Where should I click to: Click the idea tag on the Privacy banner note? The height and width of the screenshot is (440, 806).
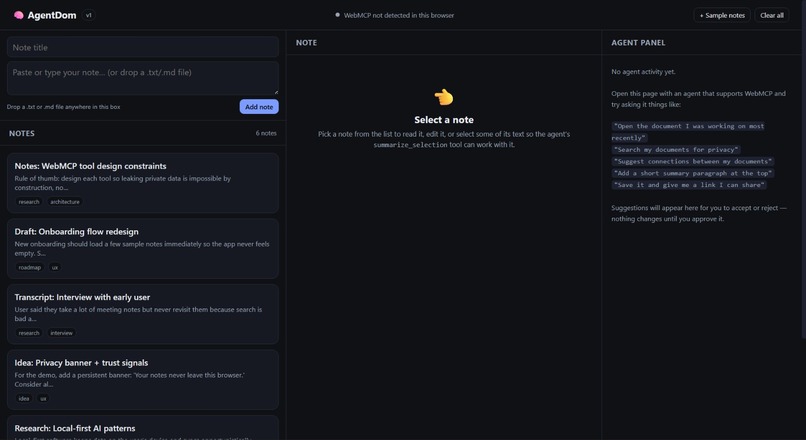(x=24, y=398)
